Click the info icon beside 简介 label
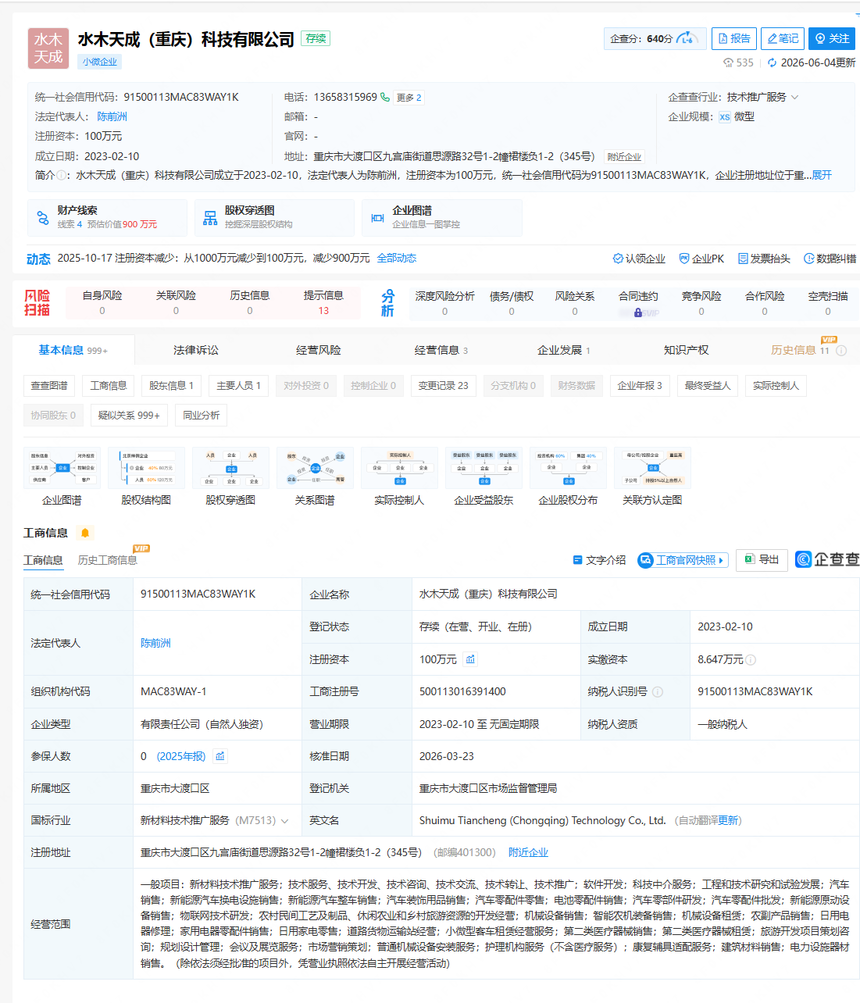This screenshot has height=1003, width=860. tap(61, 175)
